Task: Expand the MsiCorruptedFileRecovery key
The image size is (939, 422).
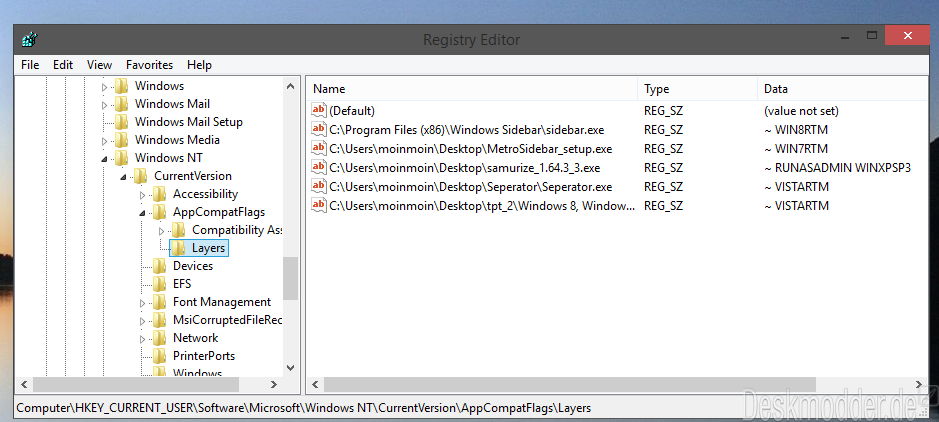Action: tap(143, 321)
